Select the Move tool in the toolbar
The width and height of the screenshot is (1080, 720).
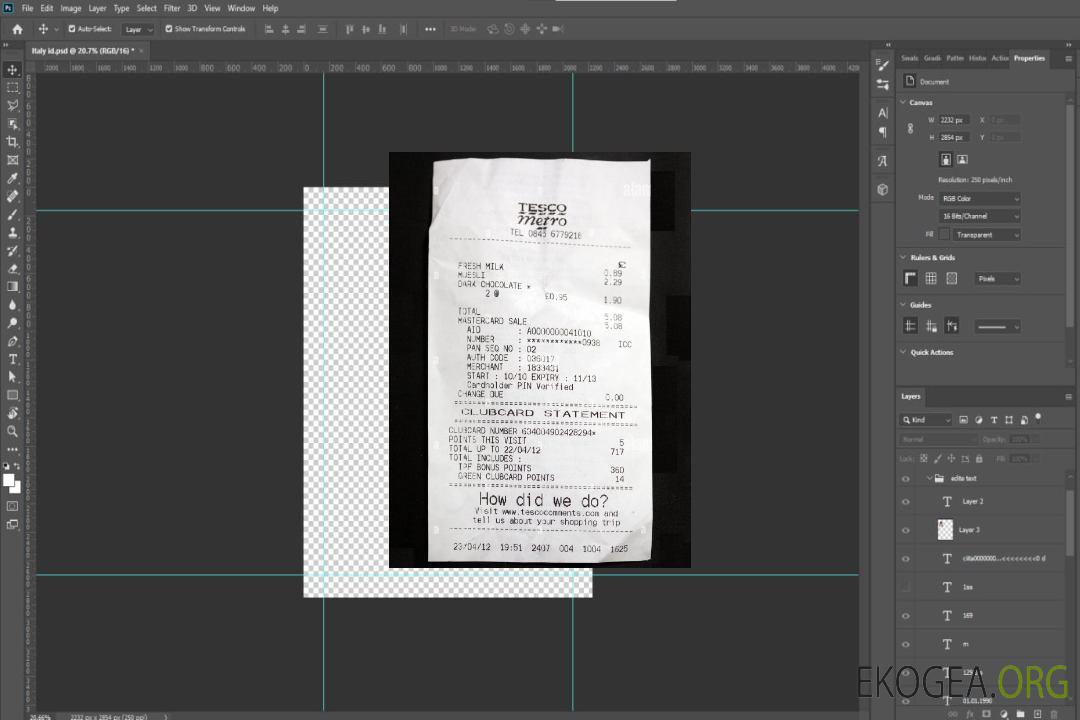click(x=12, y=70)
